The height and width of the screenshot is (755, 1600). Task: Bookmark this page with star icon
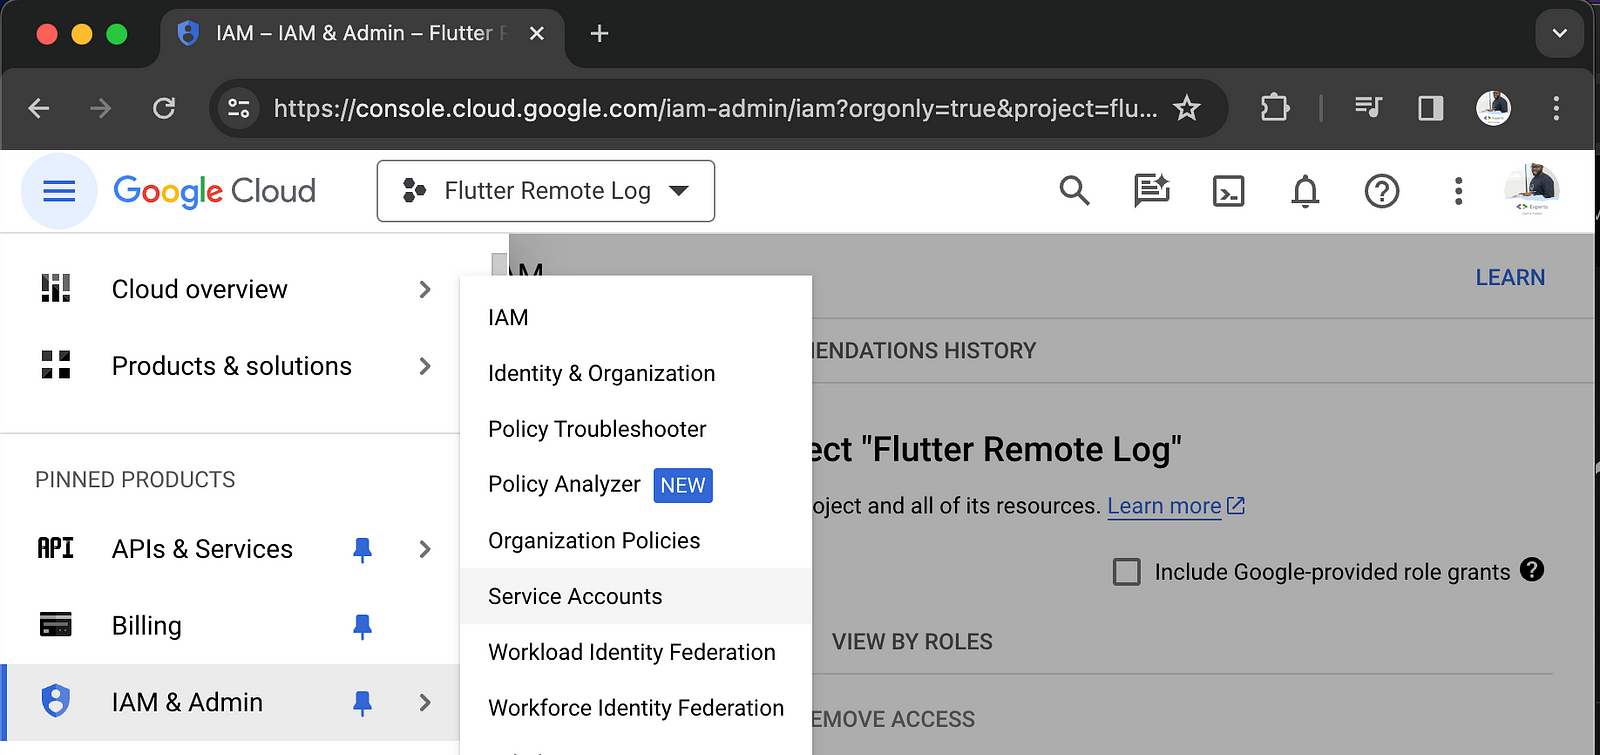(1187, 108)
